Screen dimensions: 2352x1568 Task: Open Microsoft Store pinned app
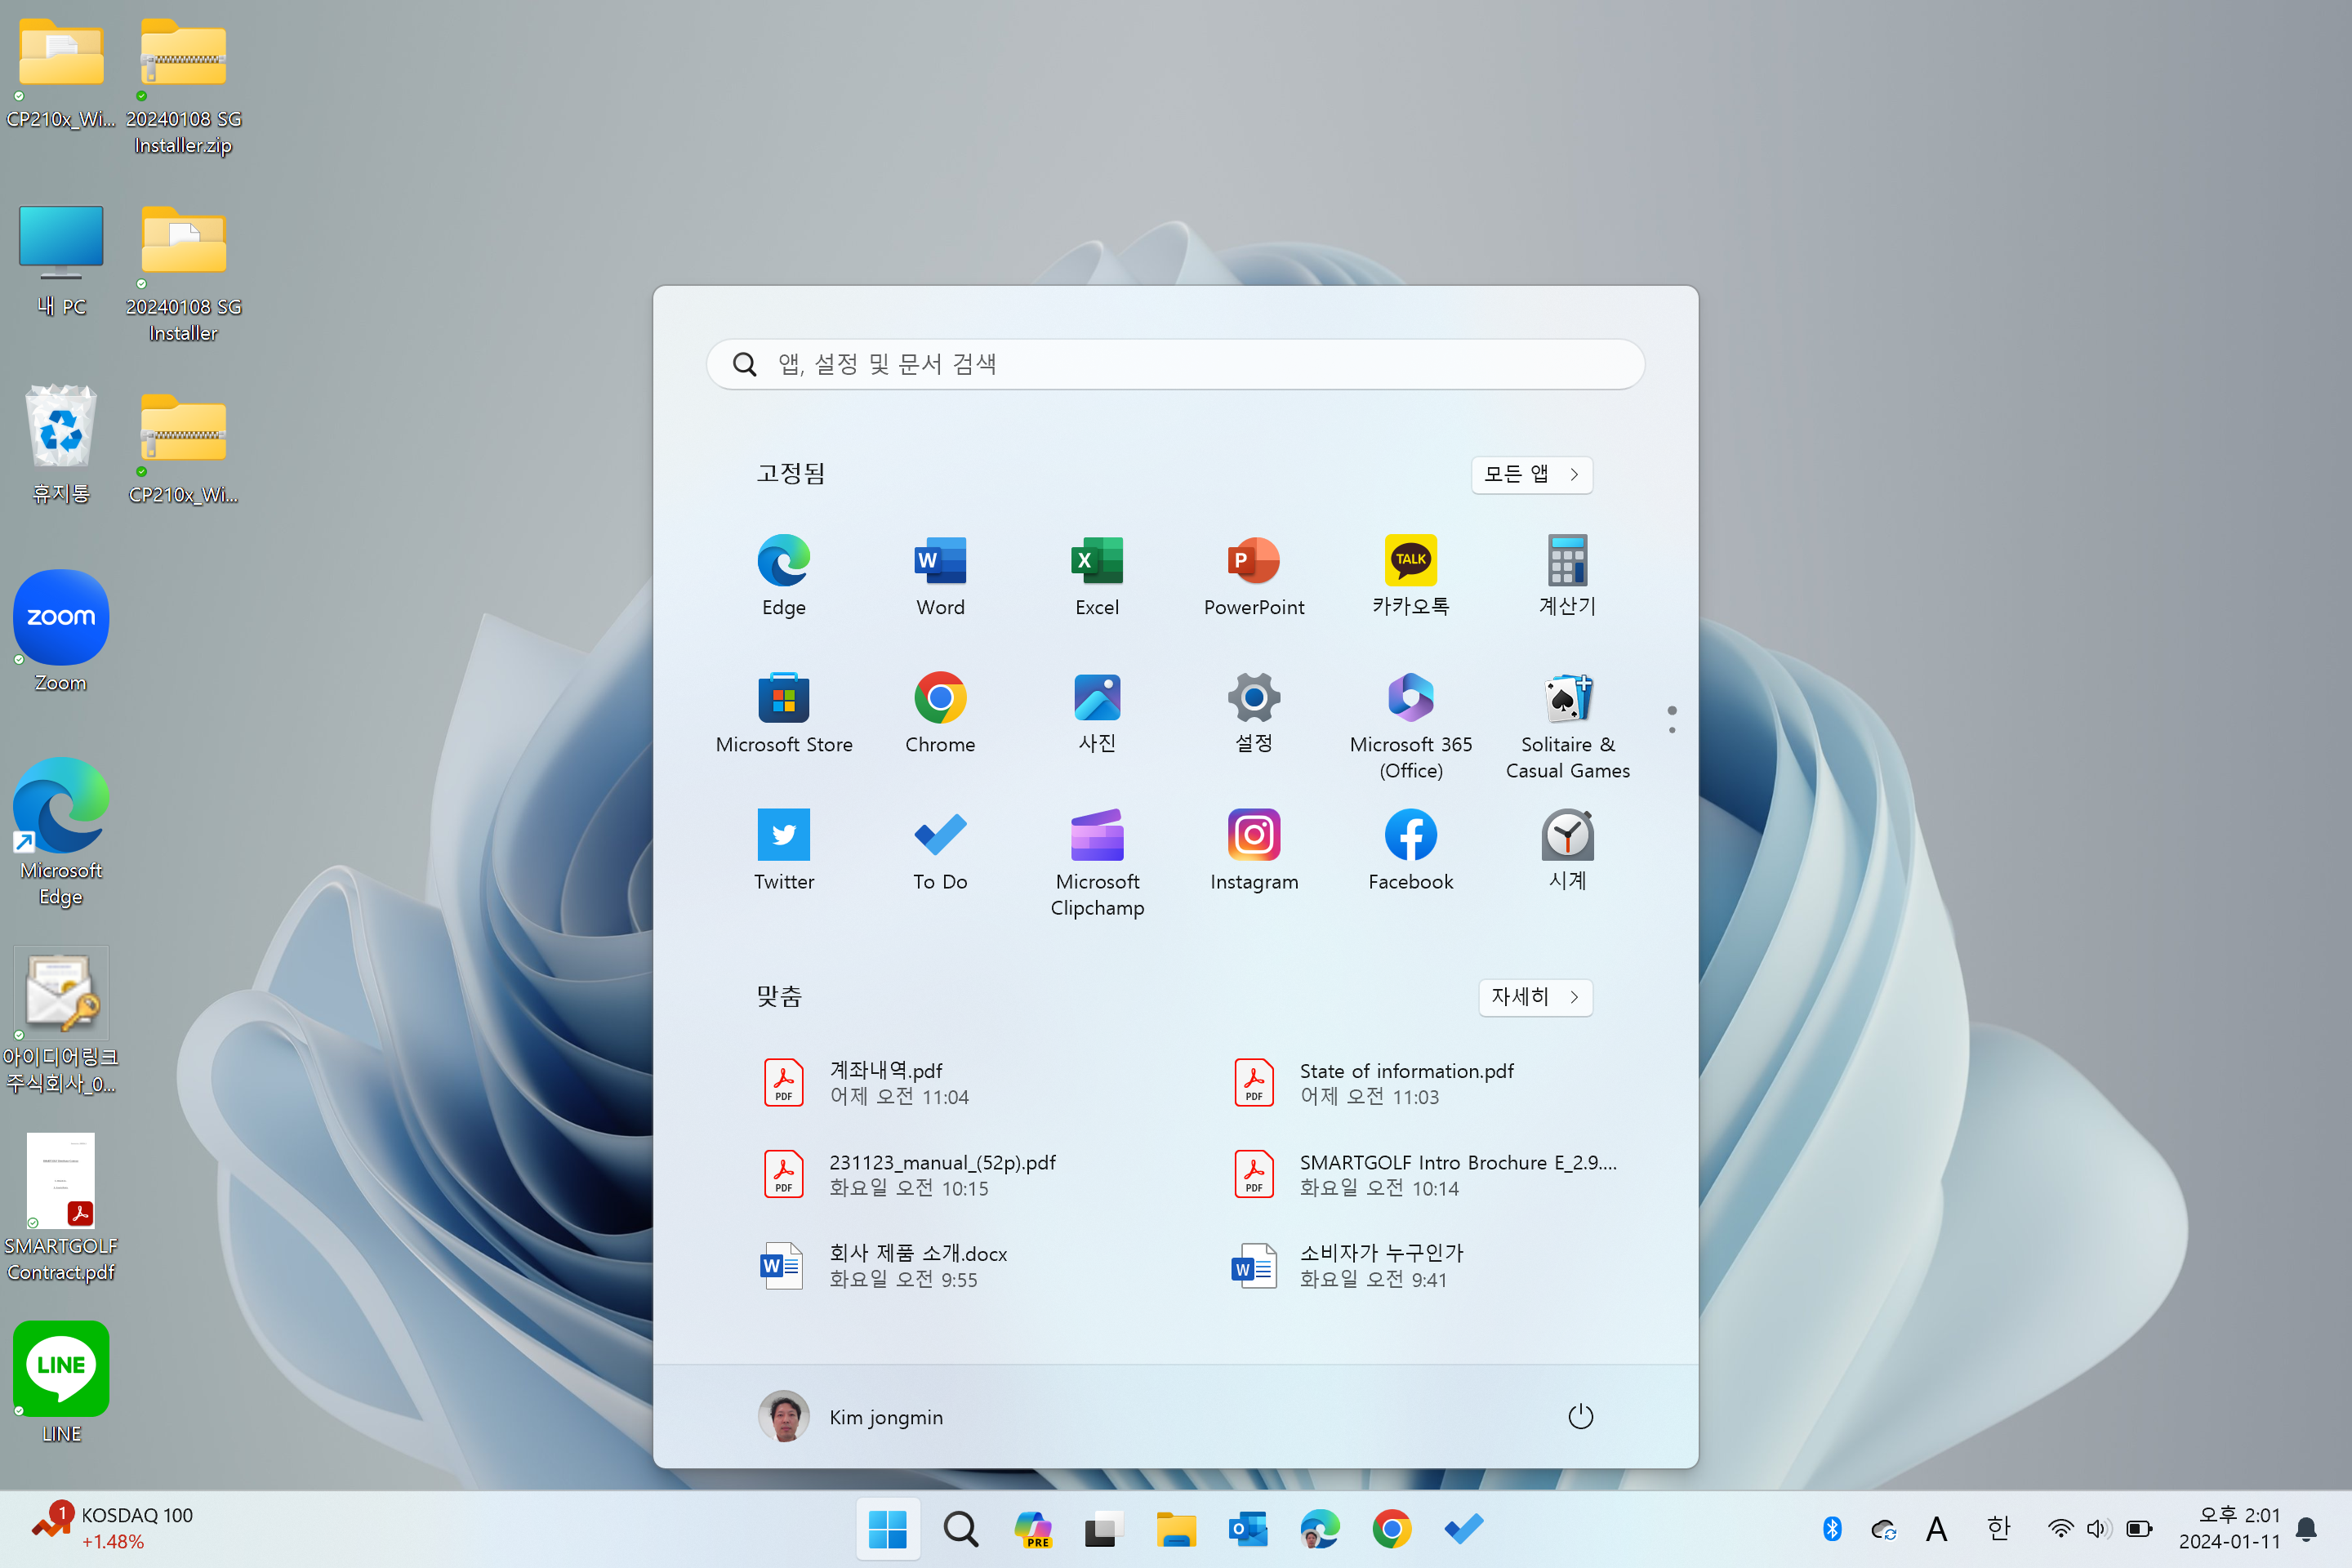point(783,712)
